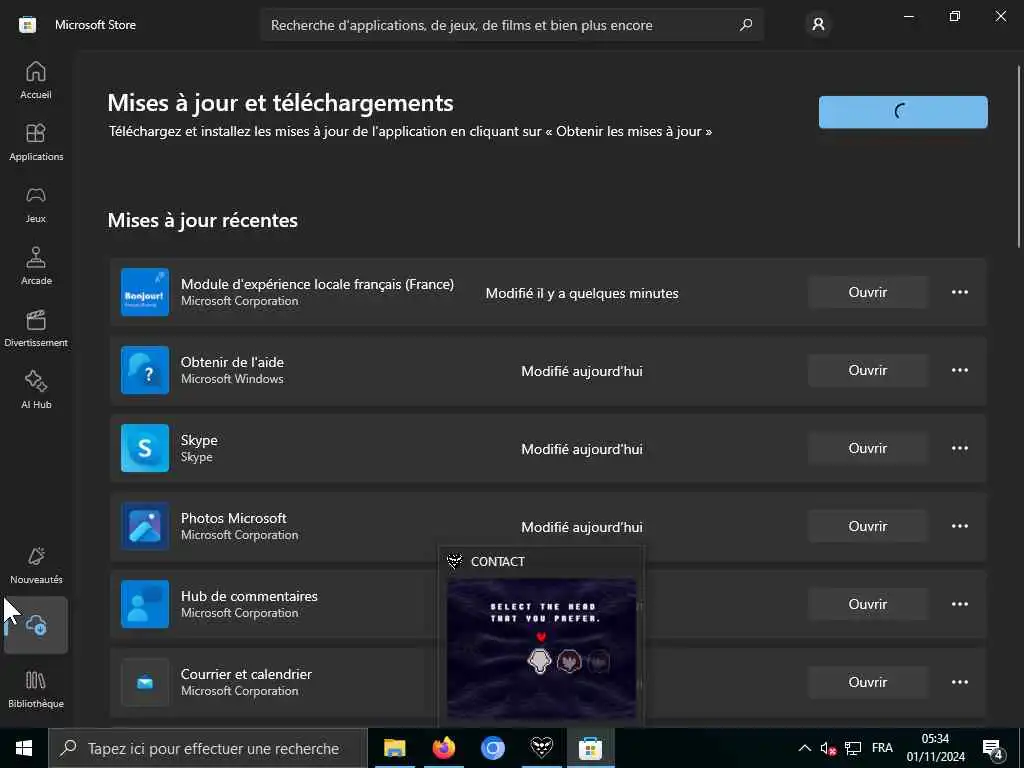Viewport: 1024px width, 768px height.
Task: Click the muted volume tray icon
Action: [828, 748]
